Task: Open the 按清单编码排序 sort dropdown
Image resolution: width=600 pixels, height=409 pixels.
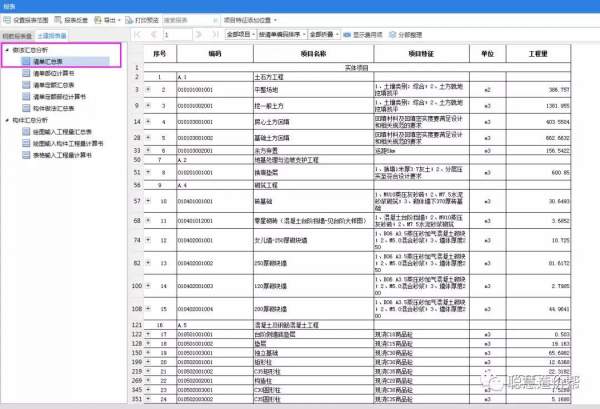Action: [x=282, y=35]
